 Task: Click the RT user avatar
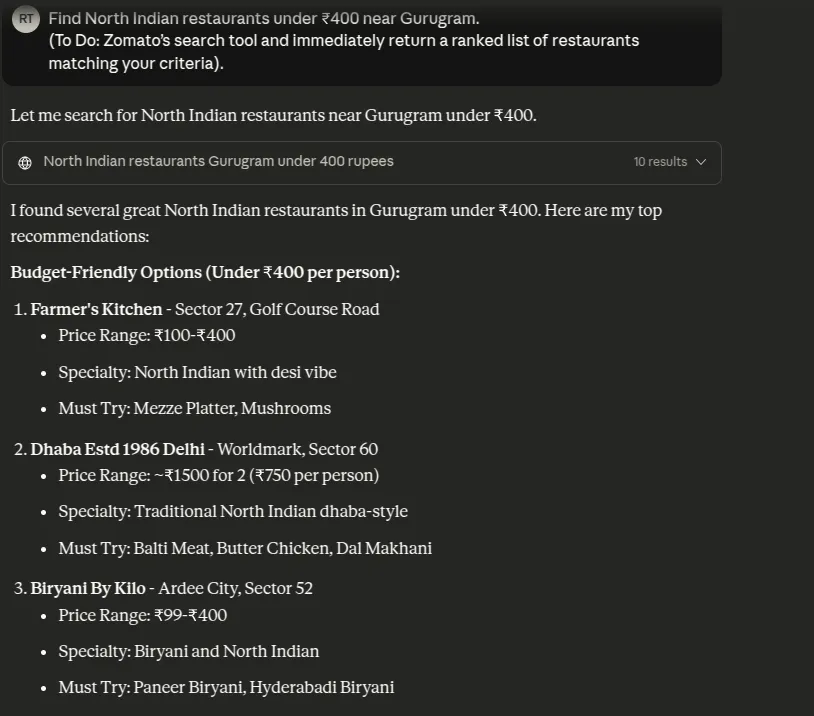pyautogui.click(x=27, y=19)
